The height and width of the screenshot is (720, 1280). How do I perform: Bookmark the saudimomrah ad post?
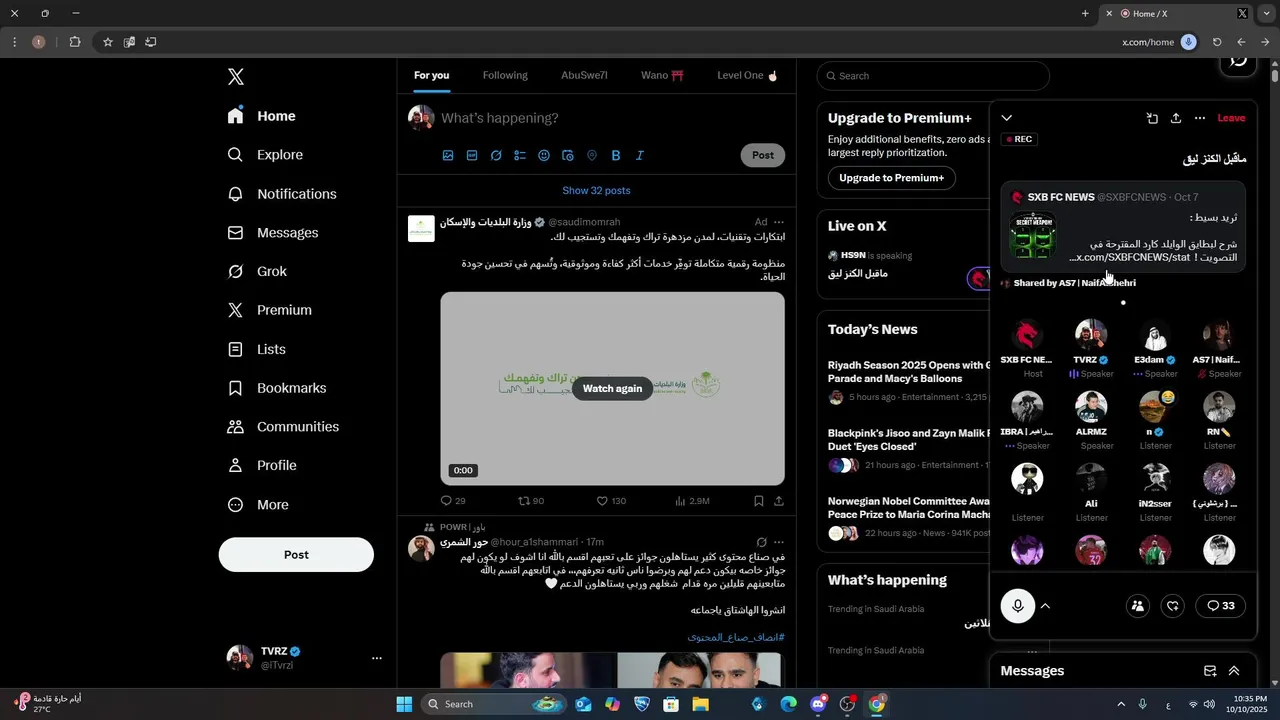759,501
